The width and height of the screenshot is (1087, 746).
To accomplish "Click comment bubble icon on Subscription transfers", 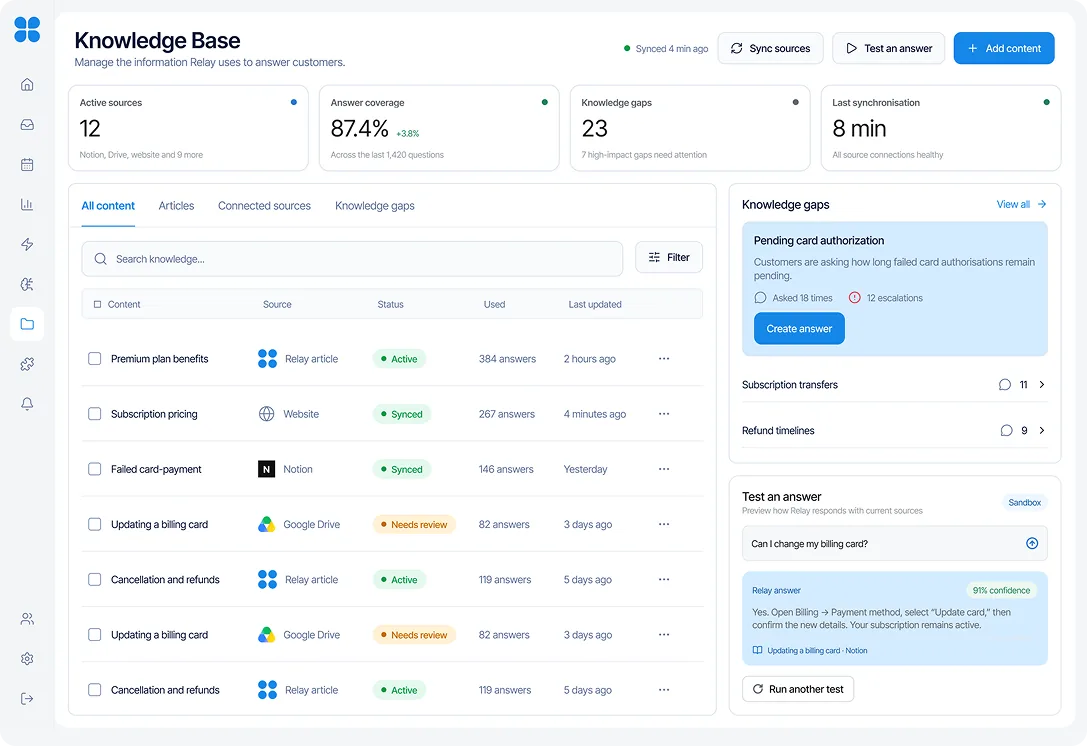I will 1005,385.
